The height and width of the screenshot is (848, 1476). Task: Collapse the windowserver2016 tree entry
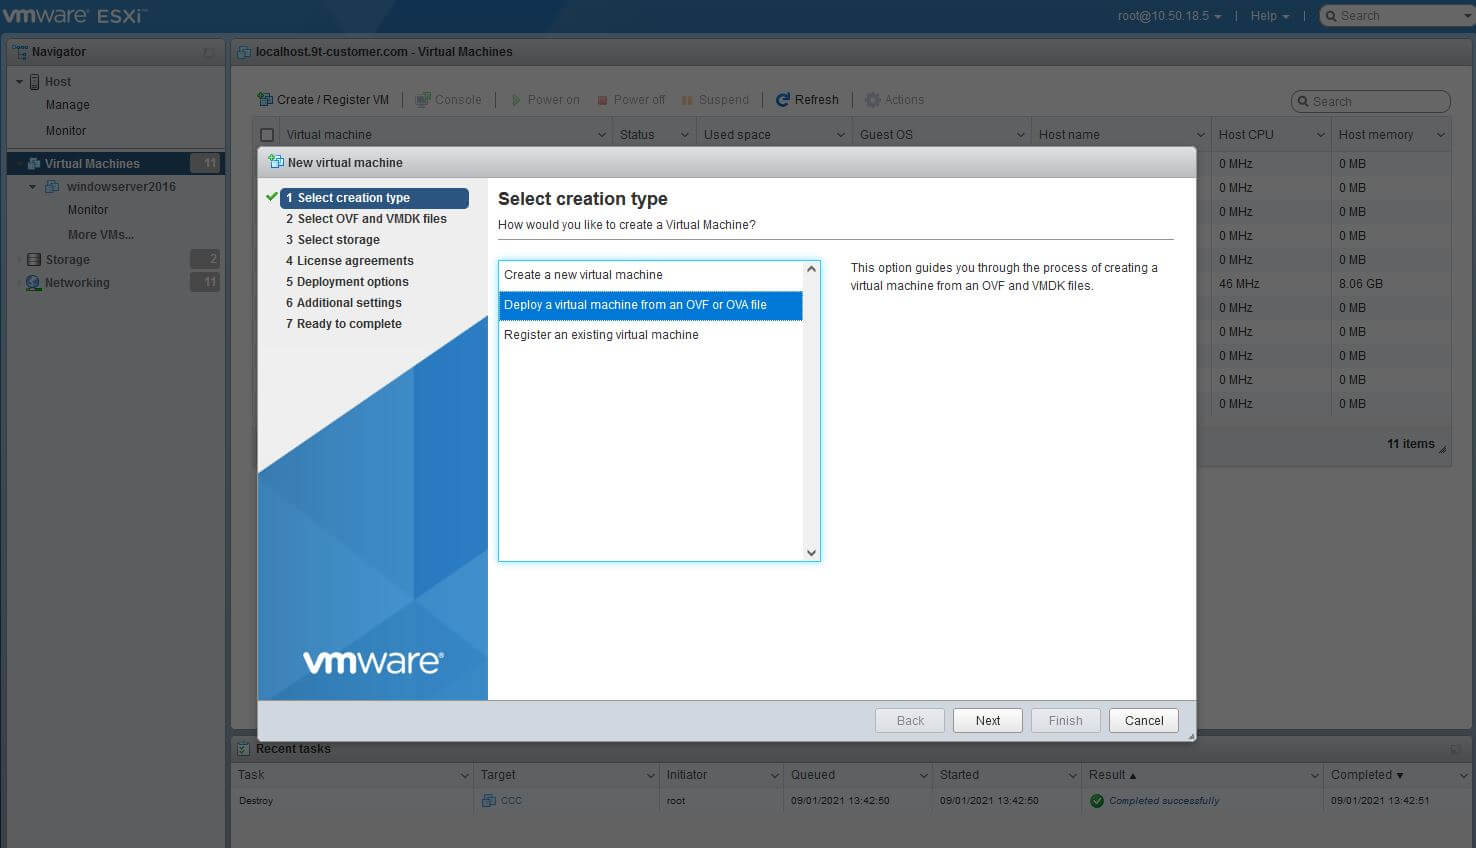pos(30,186)
